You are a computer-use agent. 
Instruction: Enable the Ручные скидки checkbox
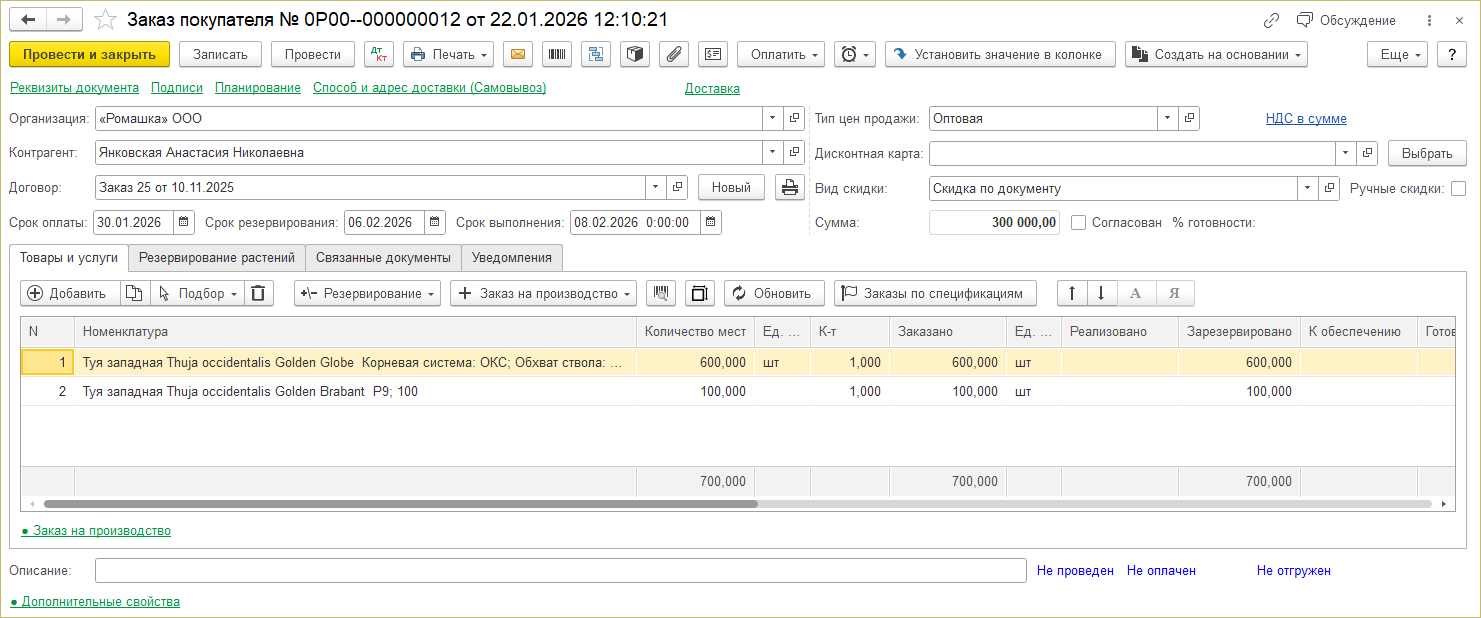[x=1458, y=188]
